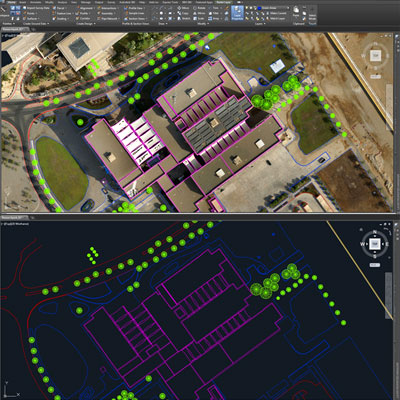Click the layer color swatch in Layers panel
Image resolution: width=400 pixels, height=400 pixels.
point(259,8)
